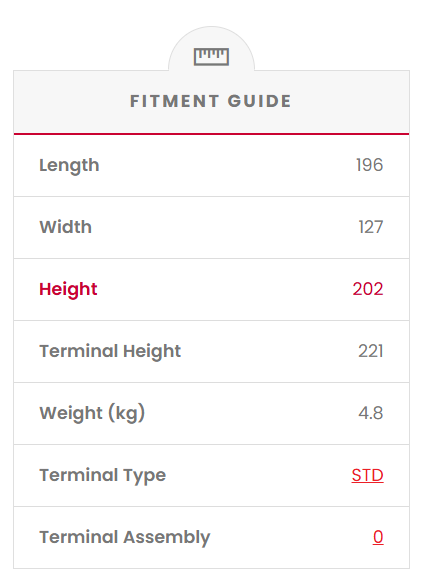Click the red divider under Fitment Guide
Viewport: 423px width, 578px height.
(212, 134)
